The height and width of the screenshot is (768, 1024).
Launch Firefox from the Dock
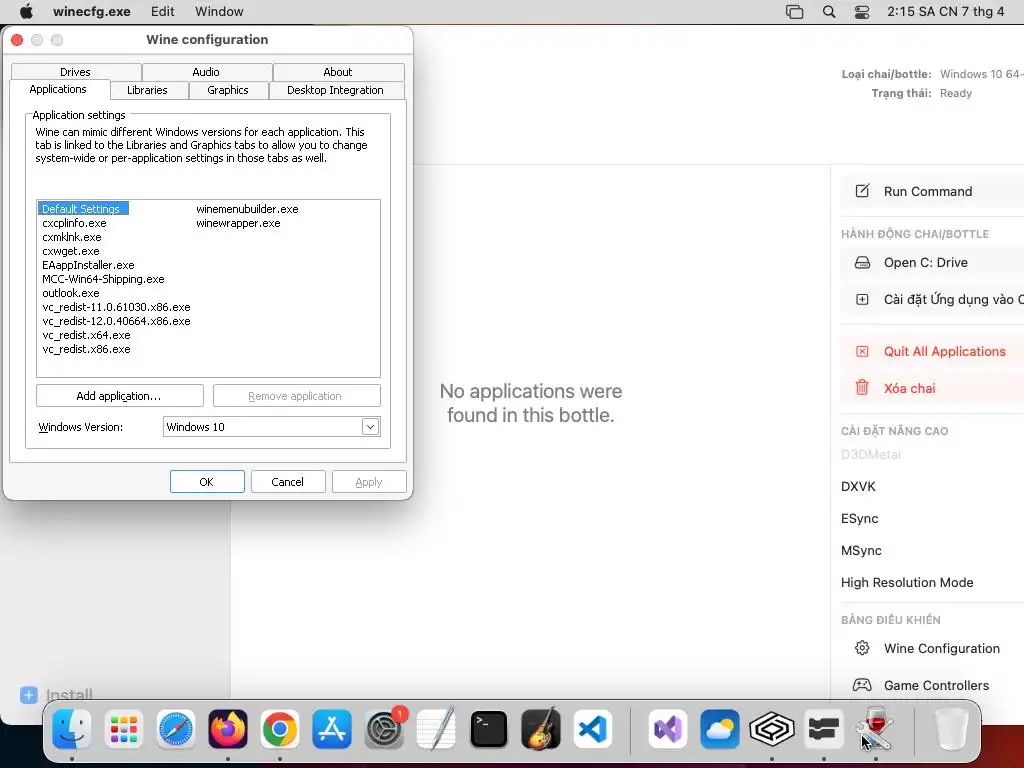(x=228, y=729)
